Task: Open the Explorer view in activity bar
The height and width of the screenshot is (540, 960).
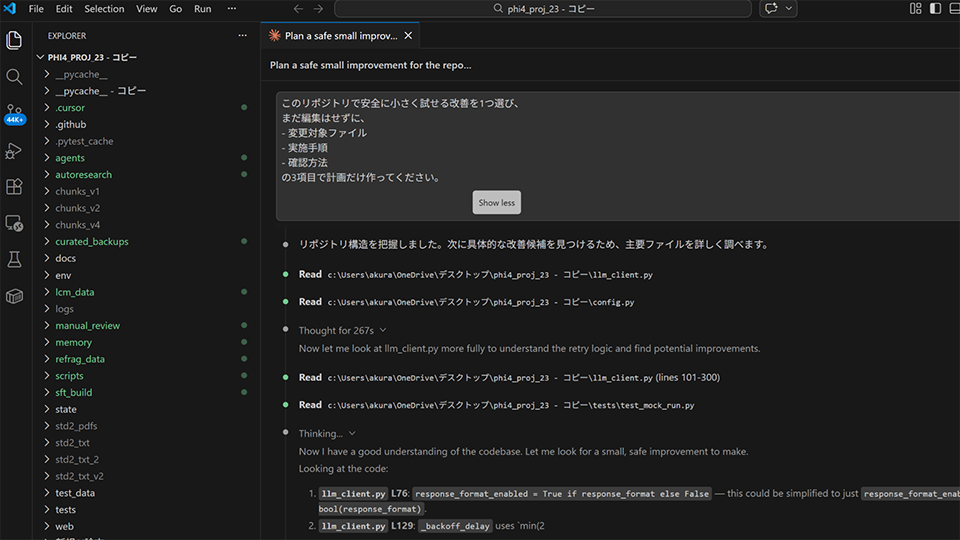Action: click(x=14, y=40)
